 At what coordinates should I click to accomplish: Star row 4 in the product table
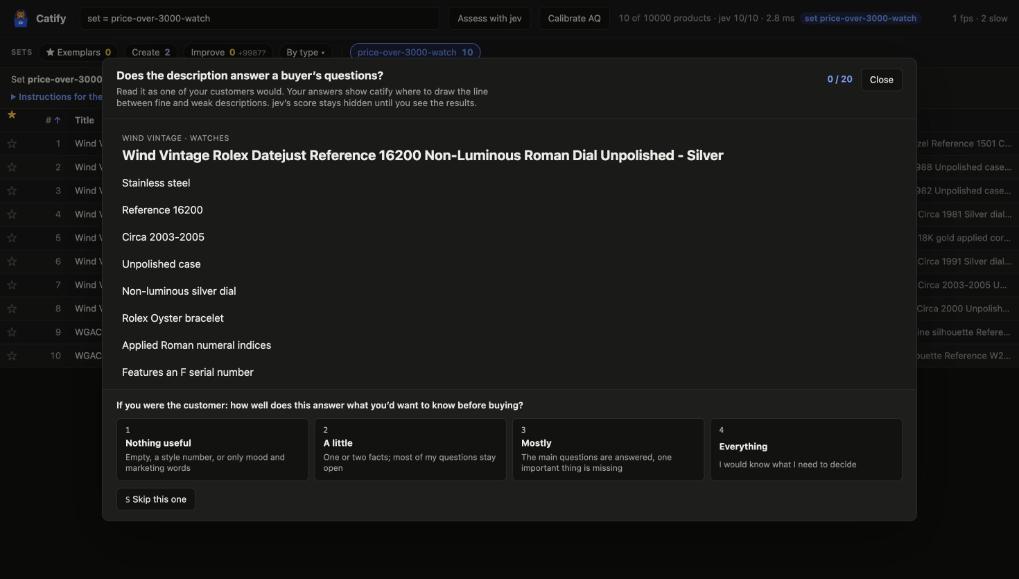pyautogui.click(x=12, y=214)
